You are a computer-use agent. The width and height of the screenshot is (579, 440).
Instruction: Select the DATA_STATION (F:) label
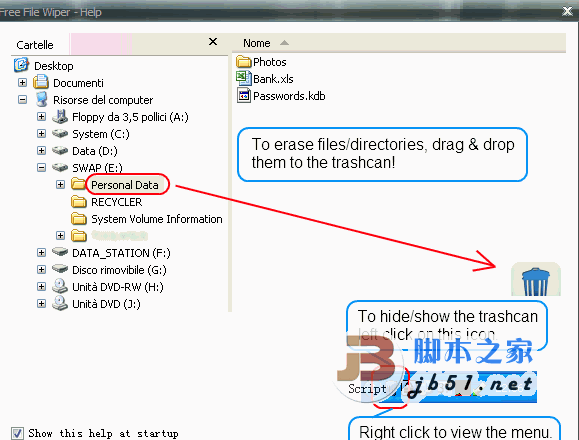(x=121, y=253)
